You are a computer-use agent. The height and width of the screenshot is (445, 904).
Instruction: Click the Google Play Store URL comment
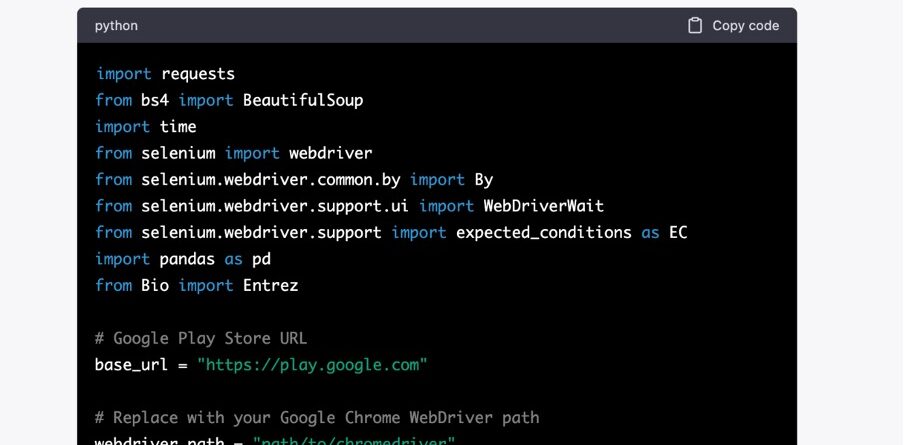click(x=201, y=338)
